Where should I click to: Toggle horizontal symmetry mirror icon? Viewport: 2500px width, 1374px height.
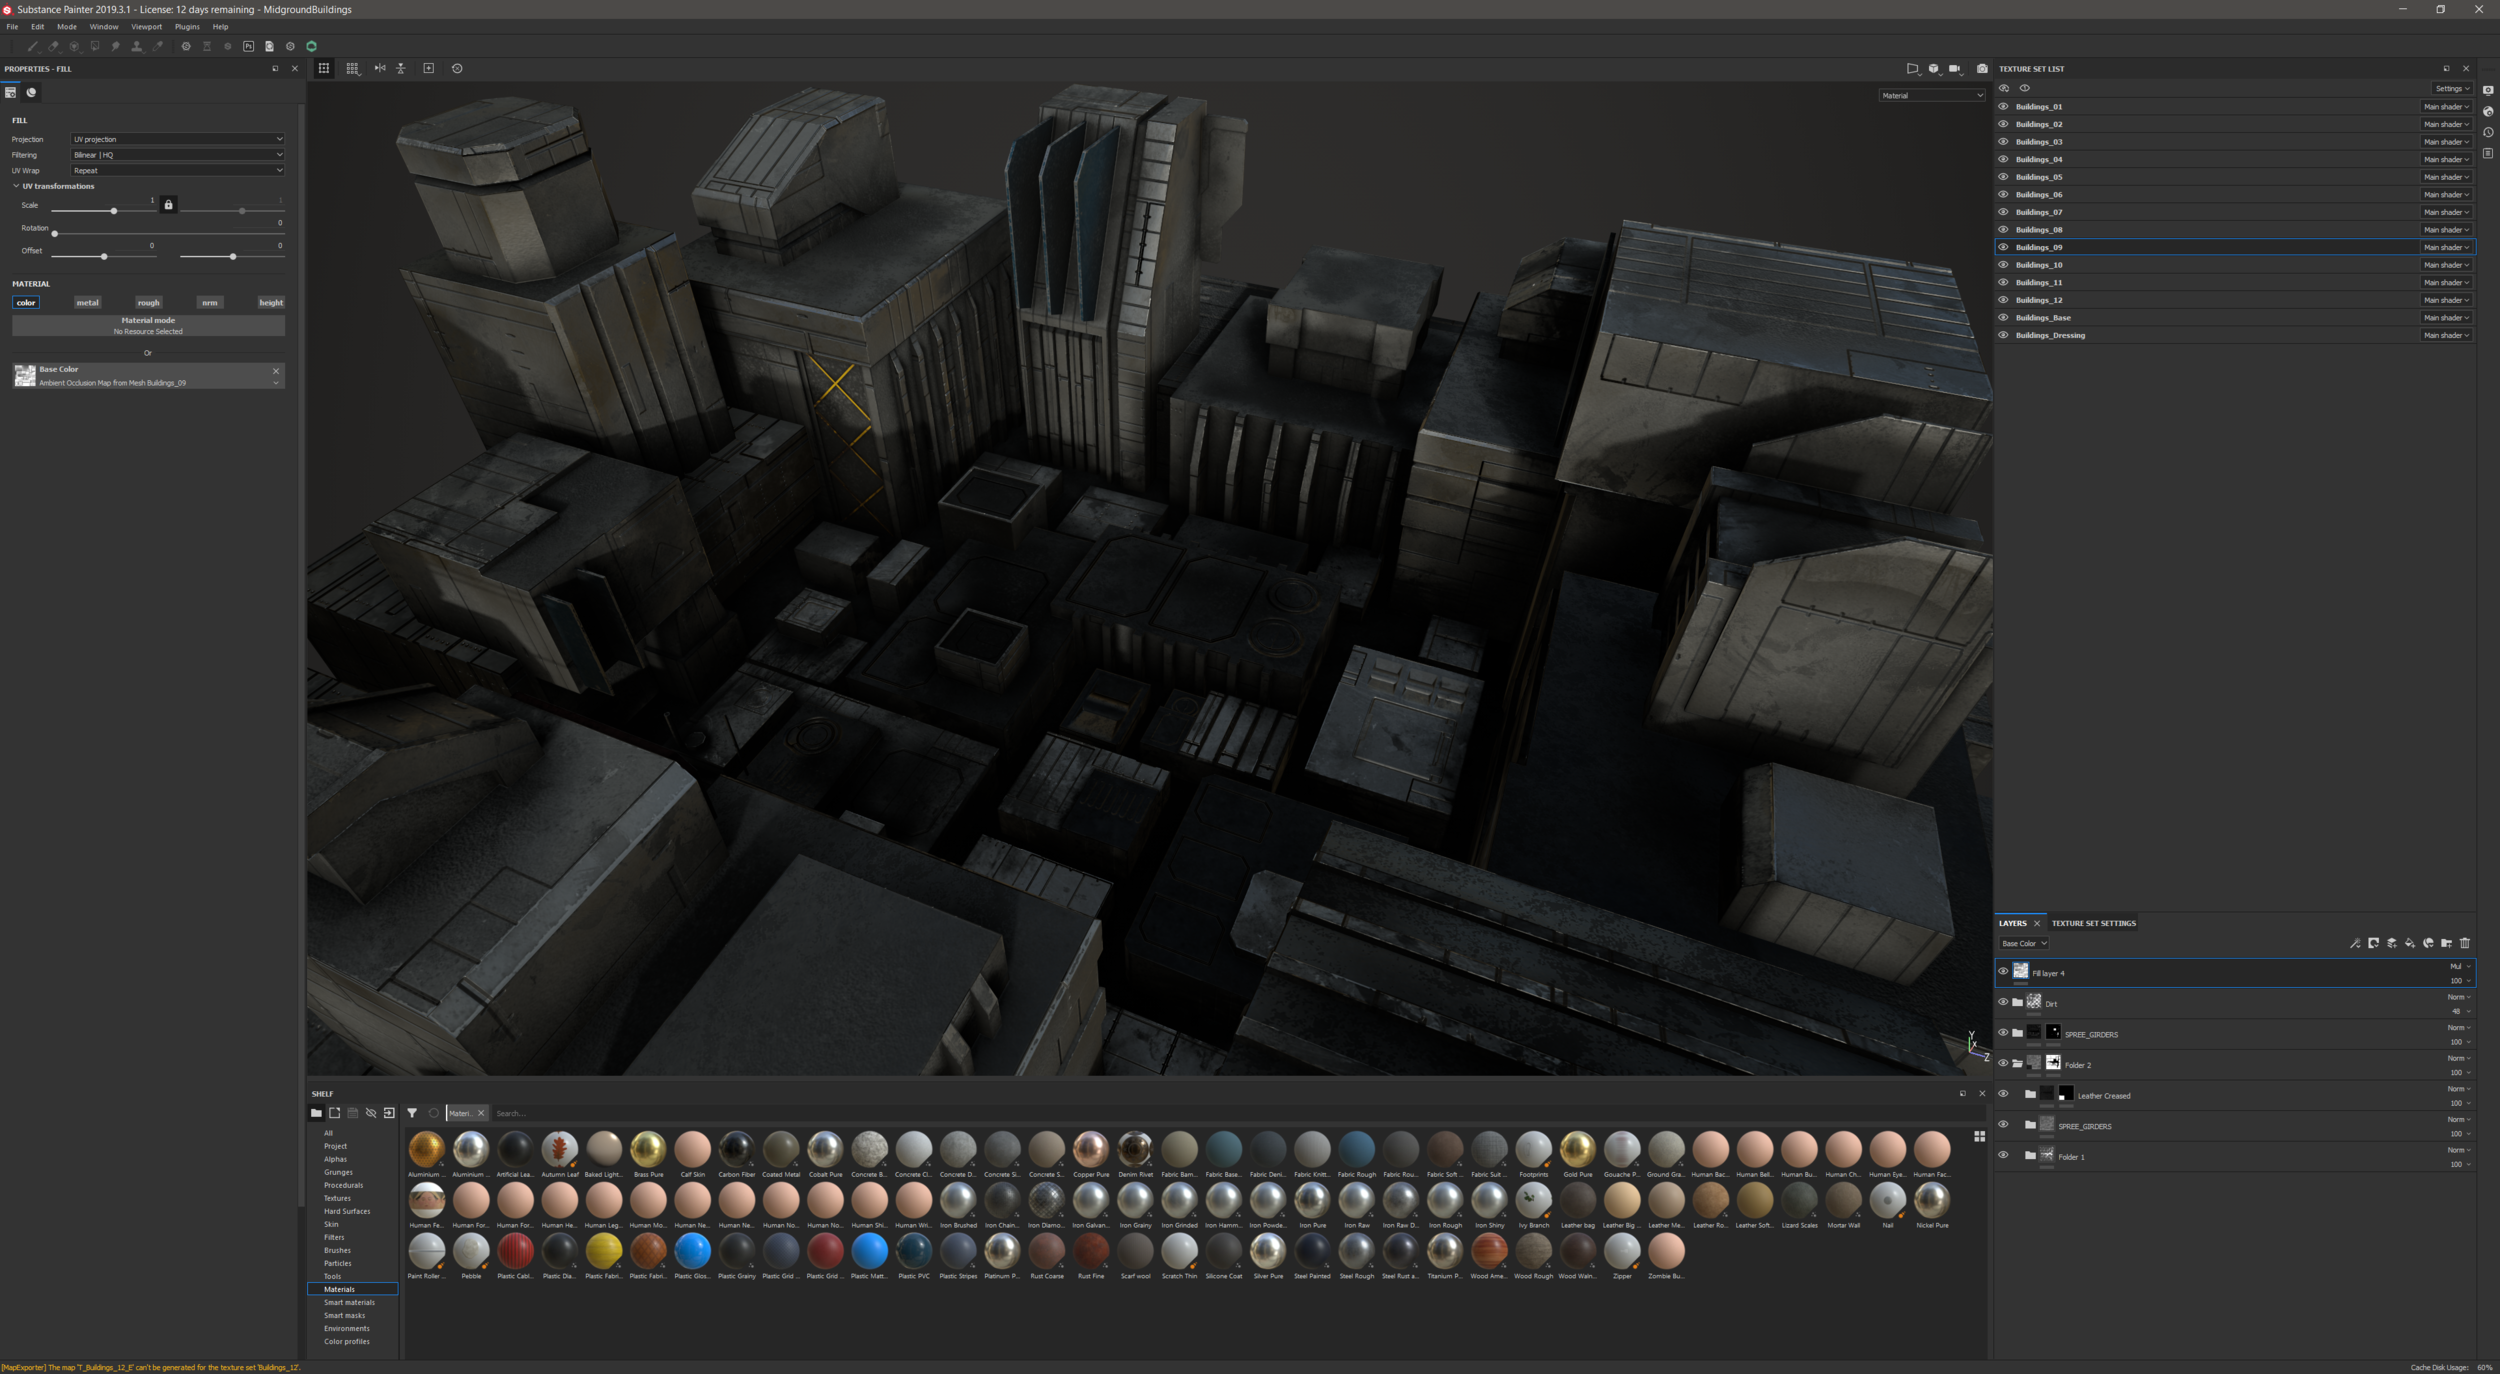(380, 68)
